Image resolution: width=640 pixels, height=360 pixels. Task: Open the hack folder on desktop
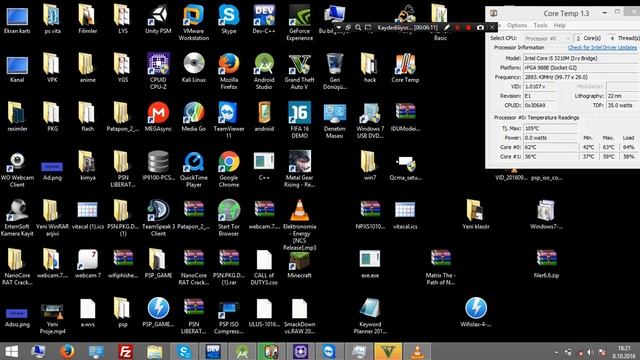click(x=370, y=68)
